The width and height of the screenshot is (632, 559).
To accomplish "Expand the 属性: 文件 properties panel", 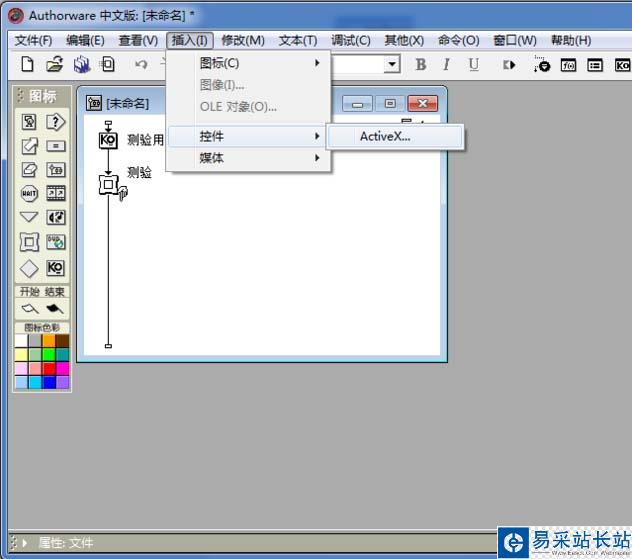I will tap(25, 543).
